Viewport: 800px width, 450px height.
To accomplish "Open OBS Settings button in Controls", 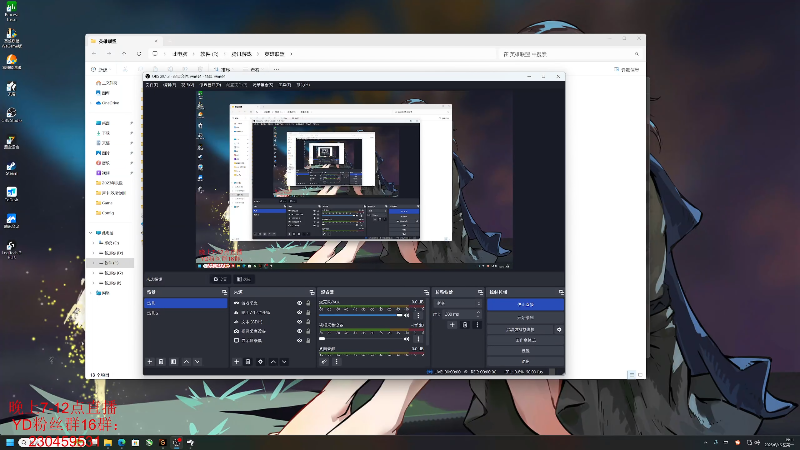I will [x=526, y=351].
